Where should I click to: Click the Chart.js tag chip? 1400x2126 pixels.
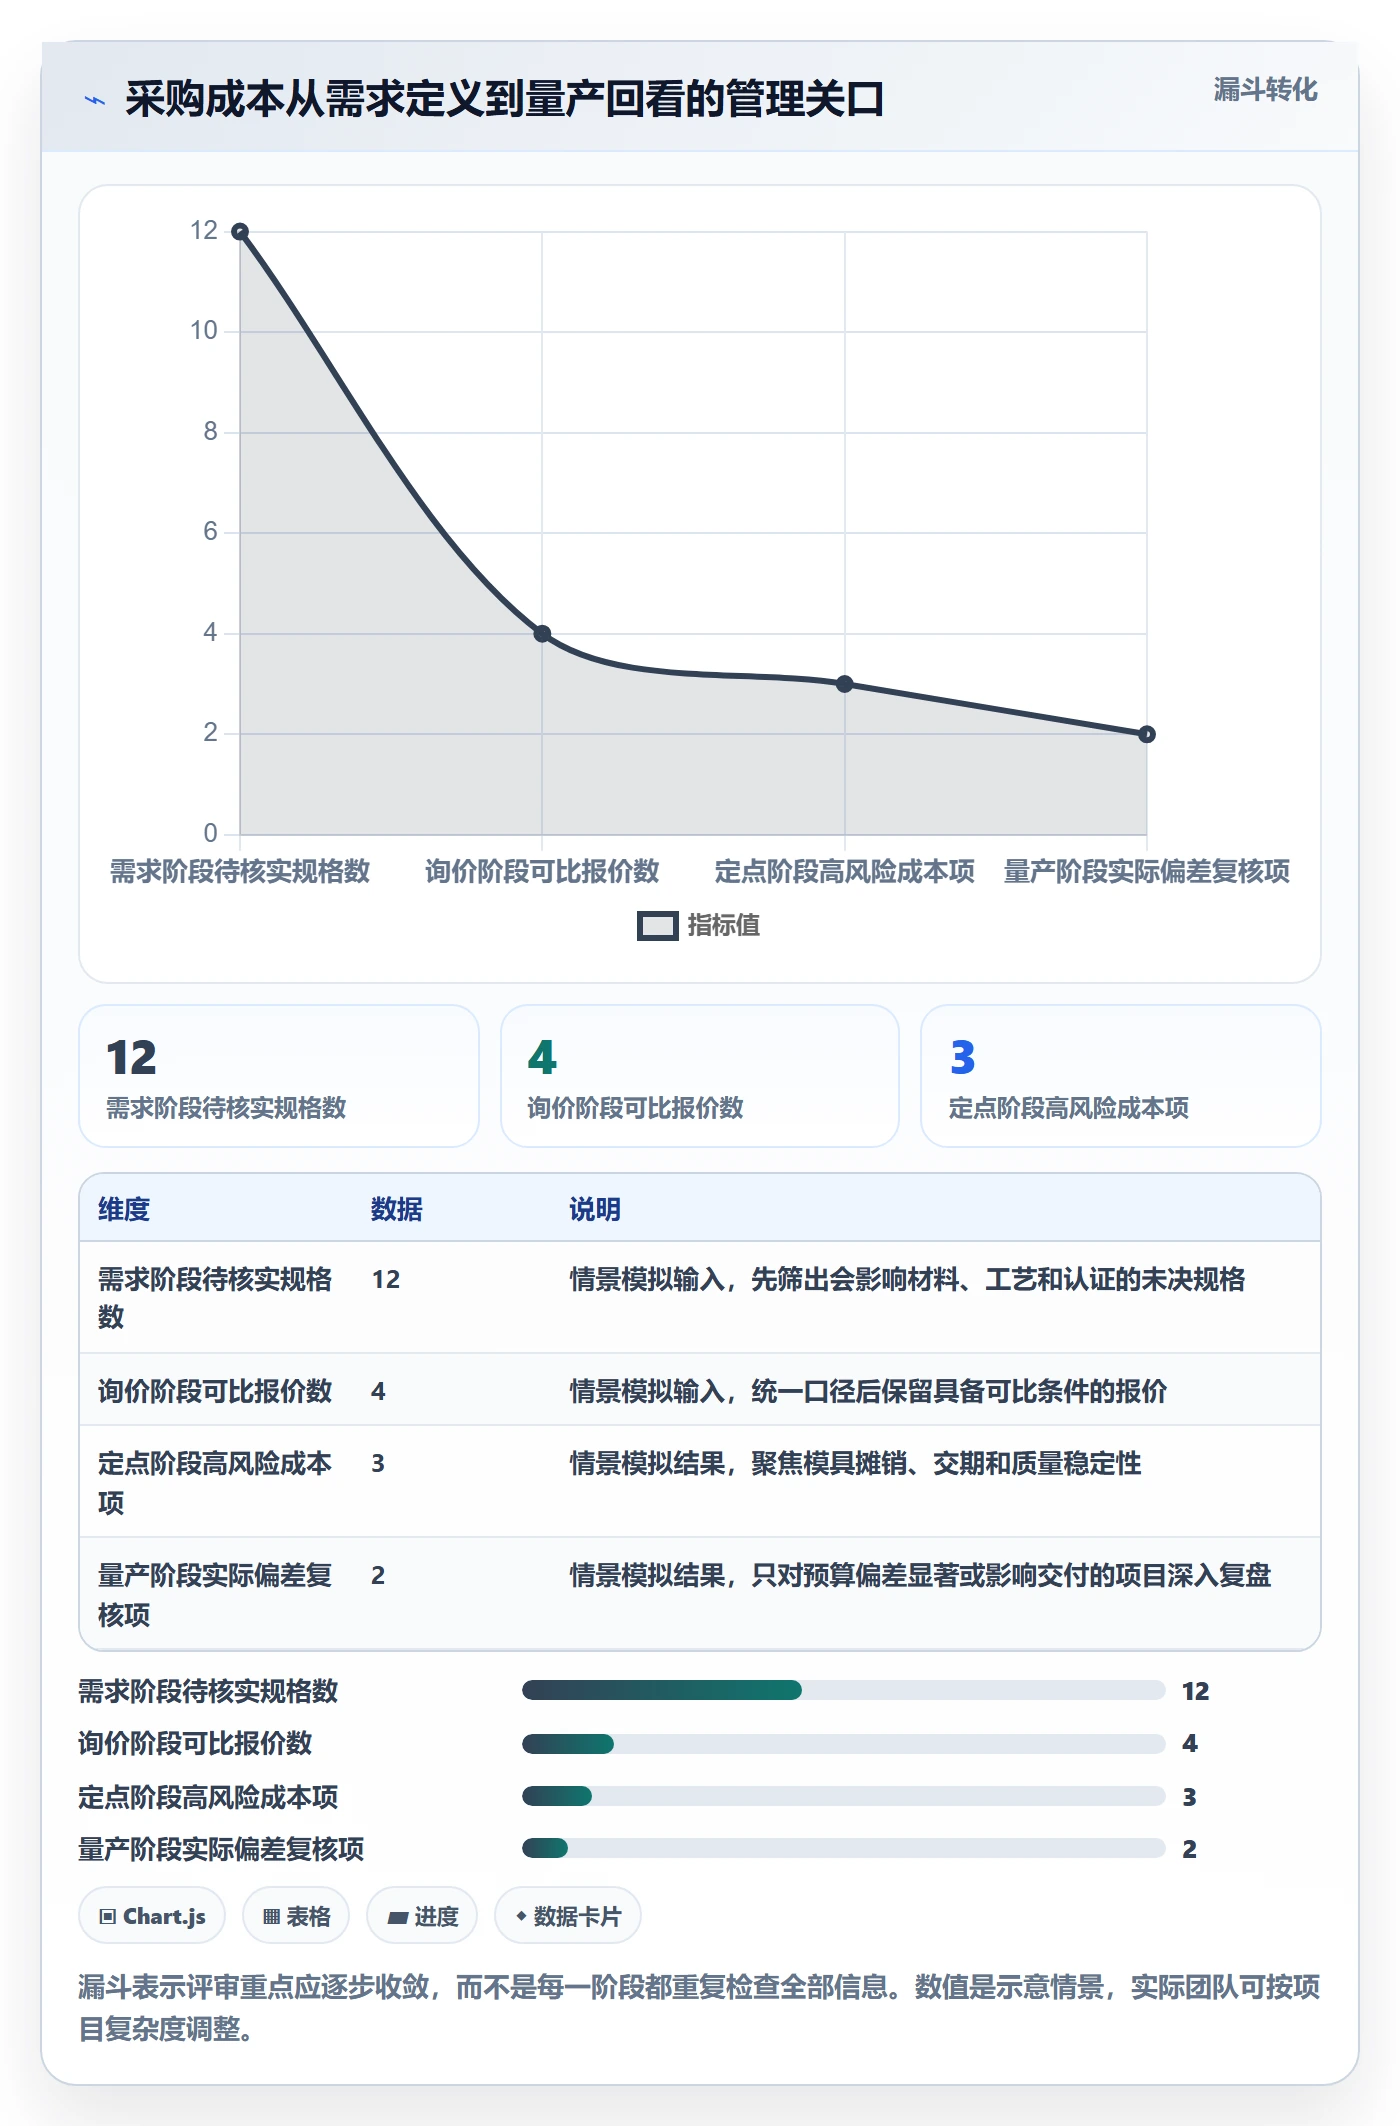(152, 1916)
